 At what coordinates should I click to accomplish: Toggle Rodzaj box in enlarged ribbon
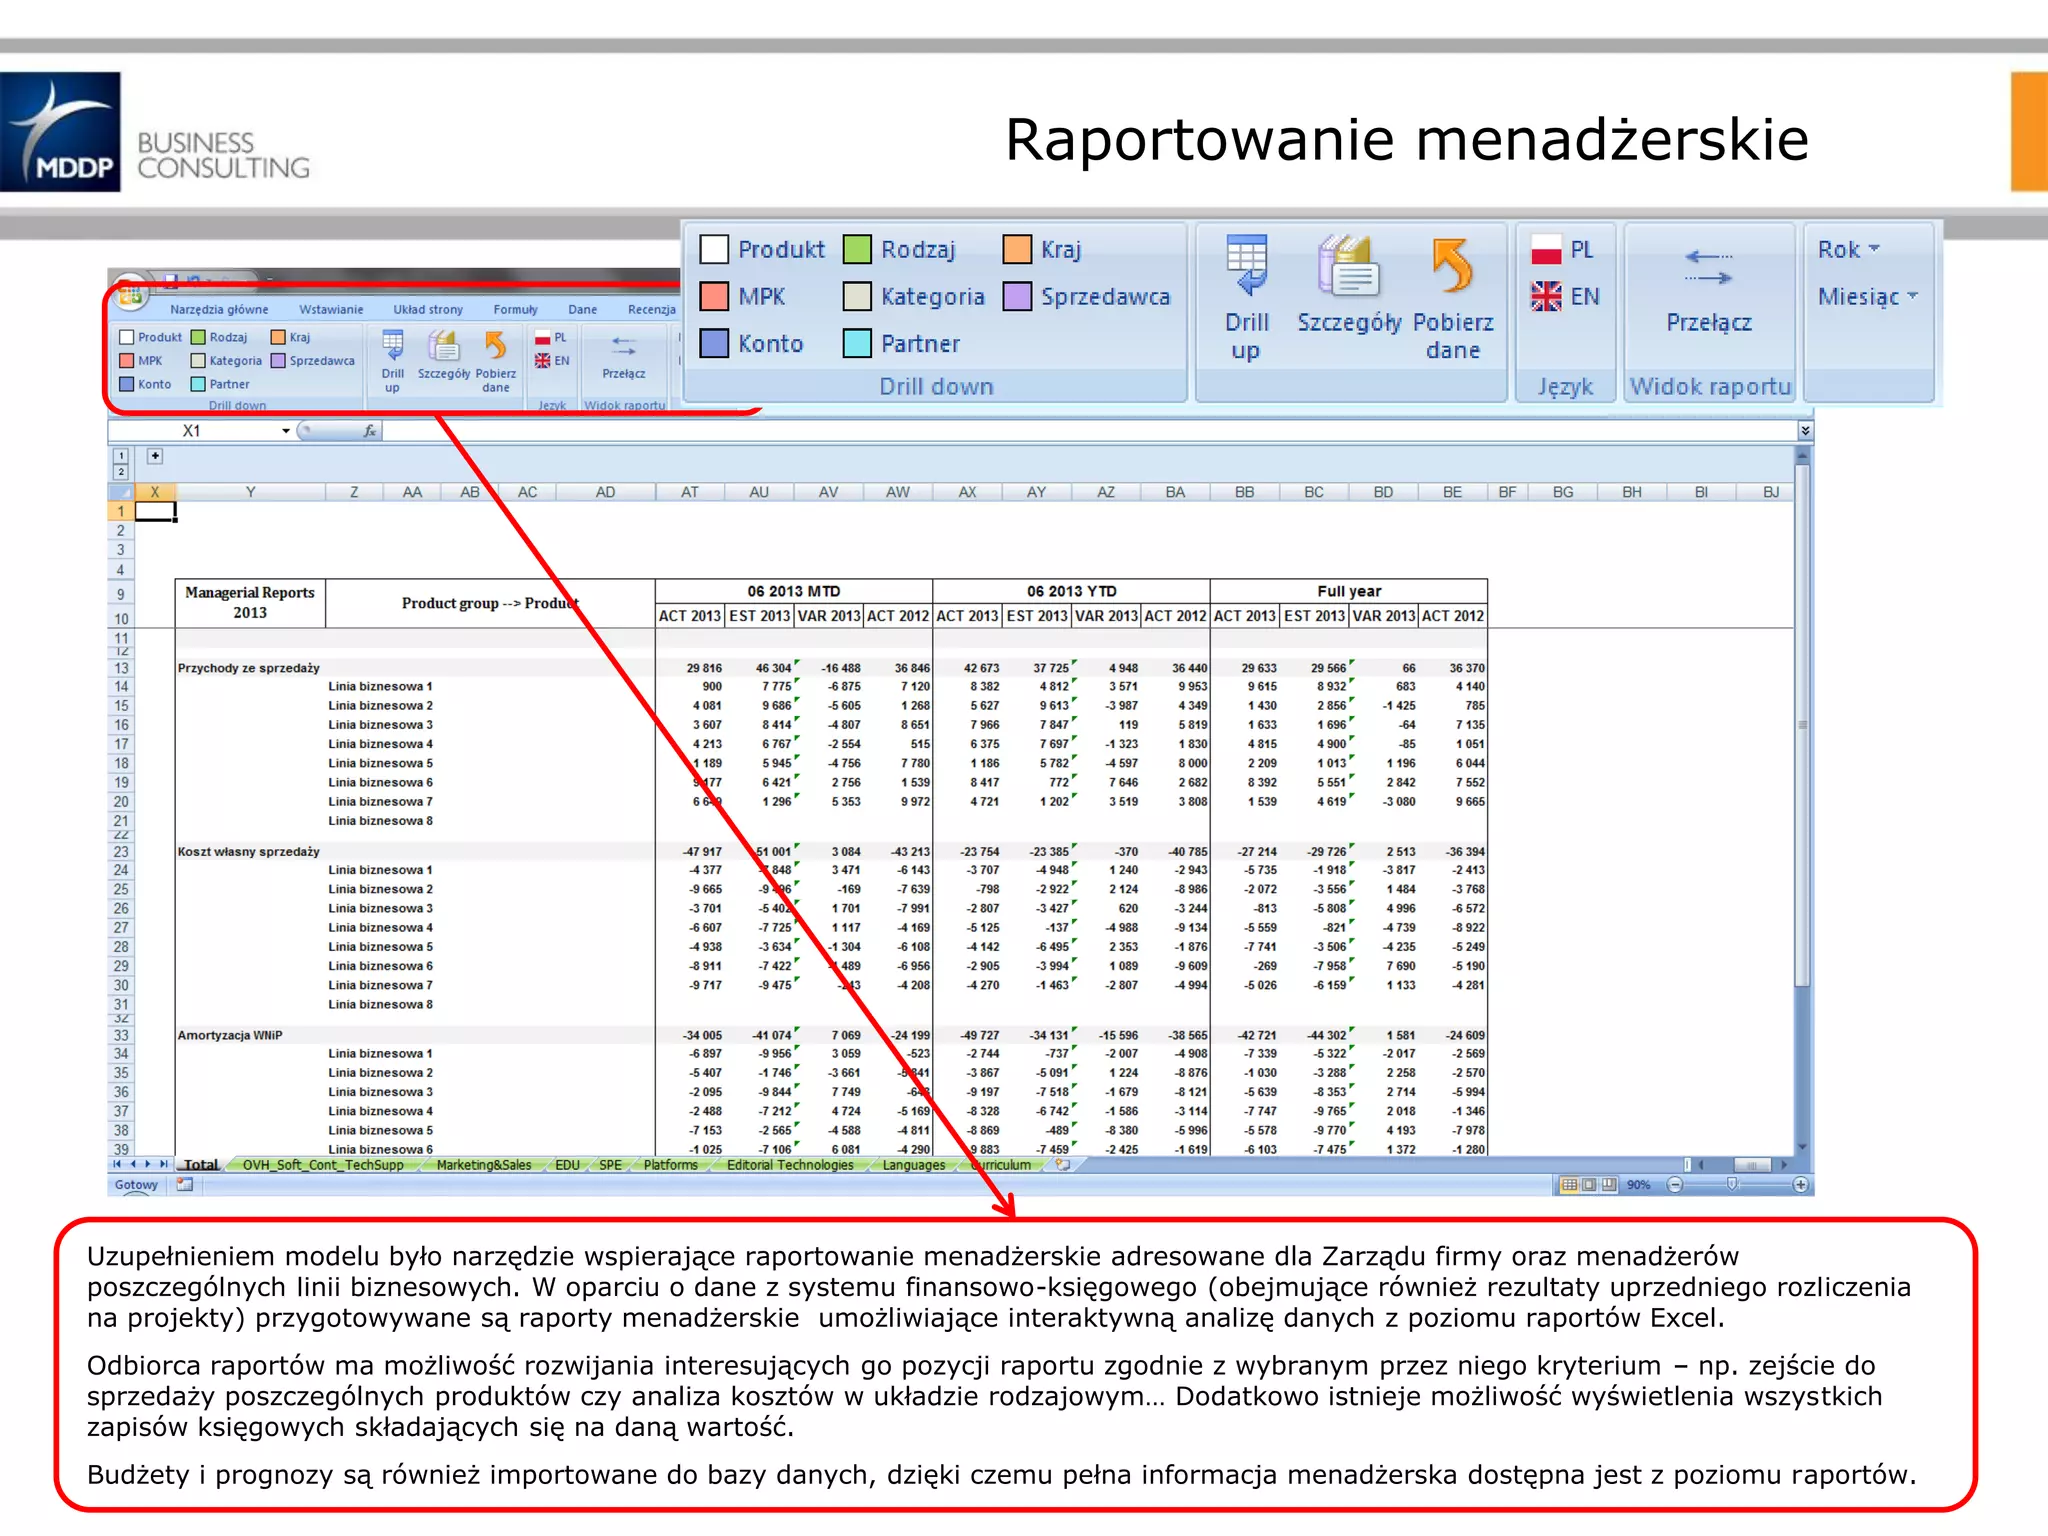point(857,249)
